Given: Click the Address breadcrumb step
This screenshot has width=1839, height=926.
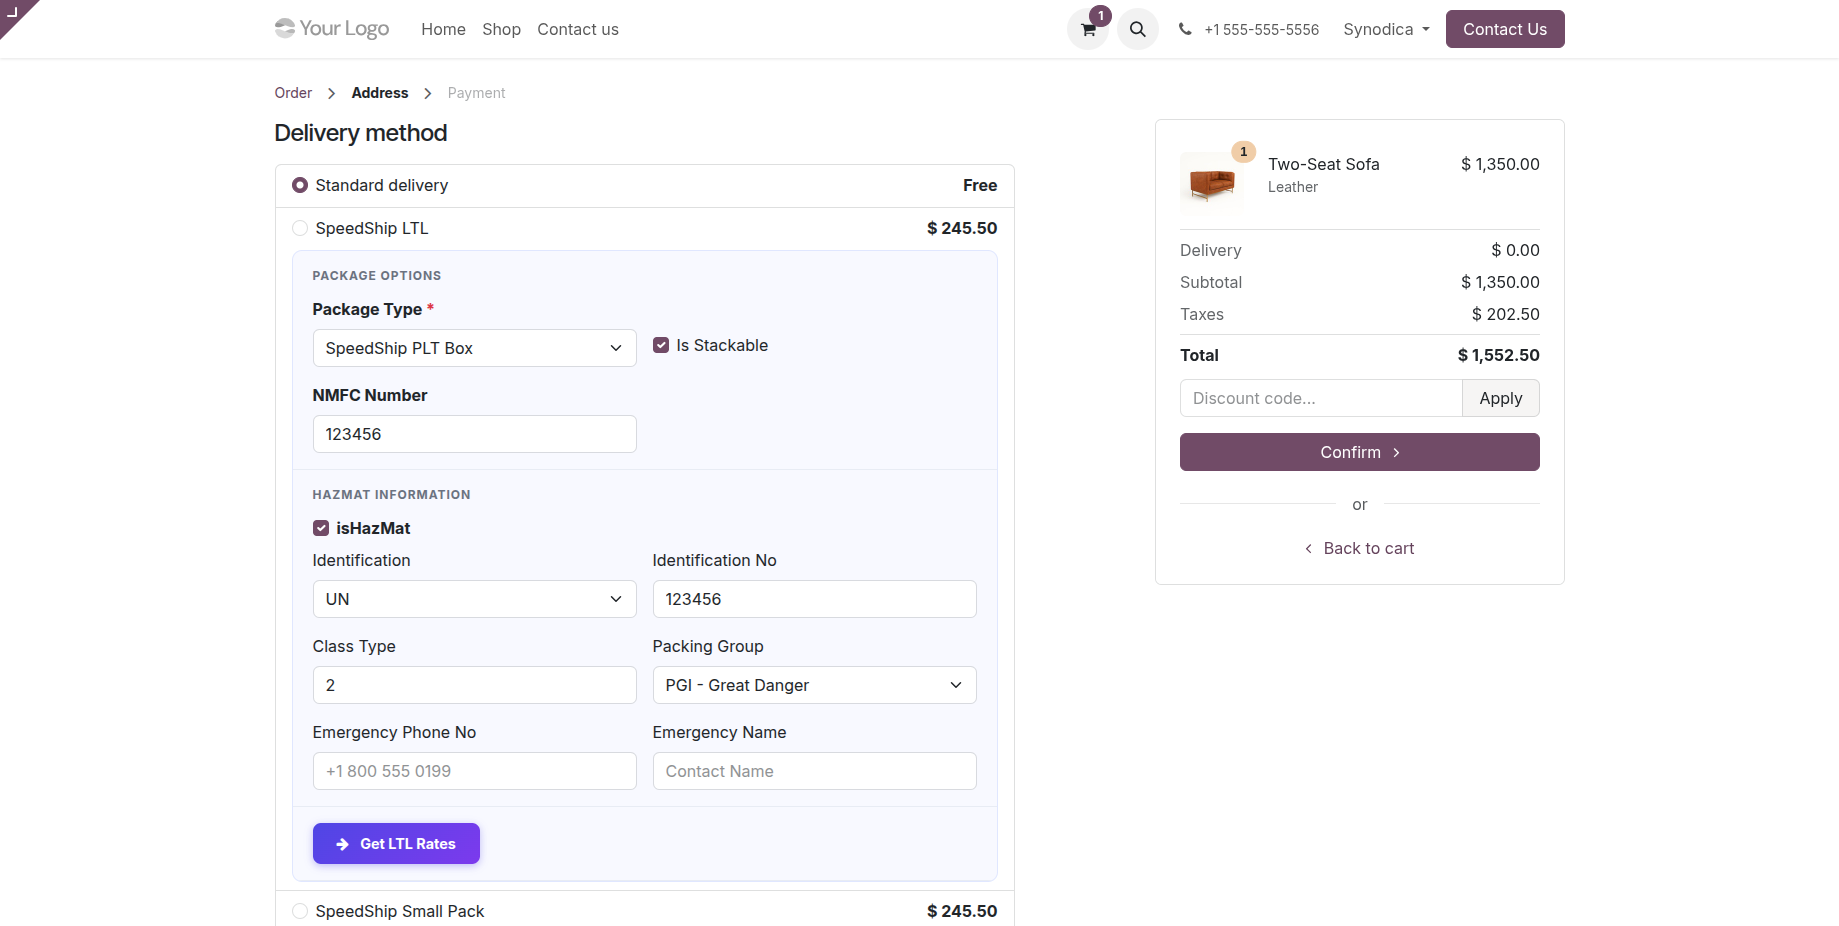Looking at the screenshot, I should tap(380, 93).
